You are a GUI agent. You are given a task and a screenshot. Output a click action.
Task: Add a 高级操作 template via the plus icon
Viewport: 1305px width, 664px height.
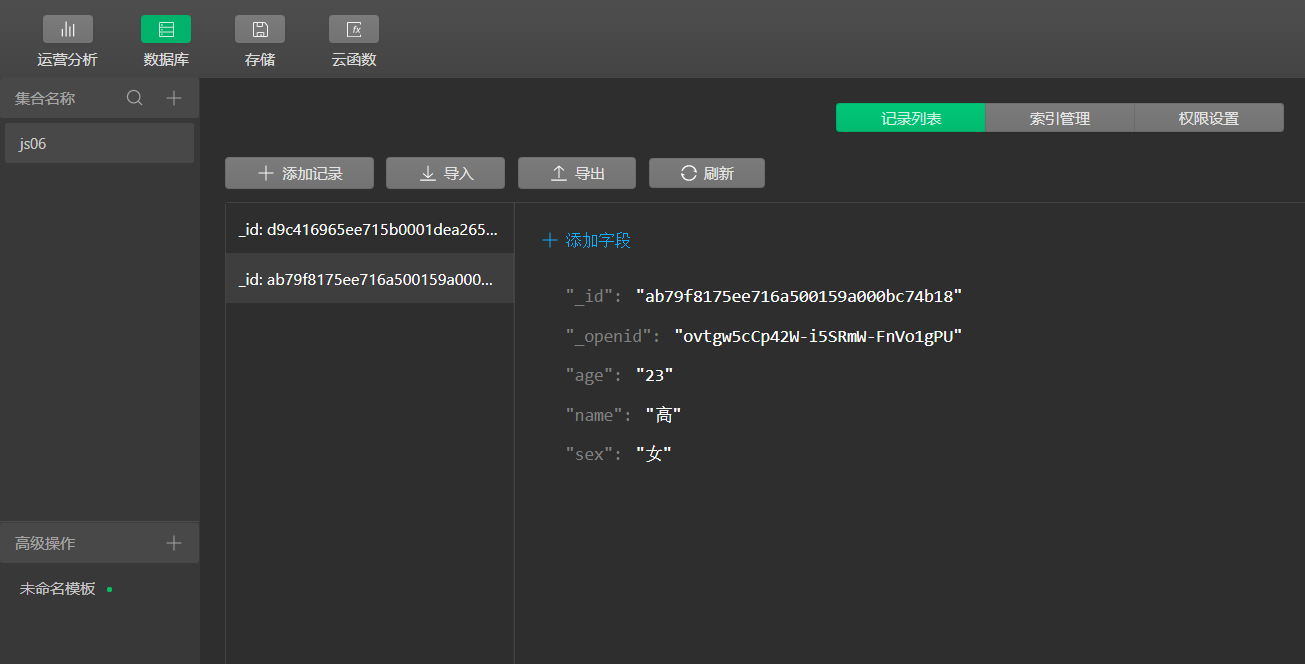(x=174, y=543)
